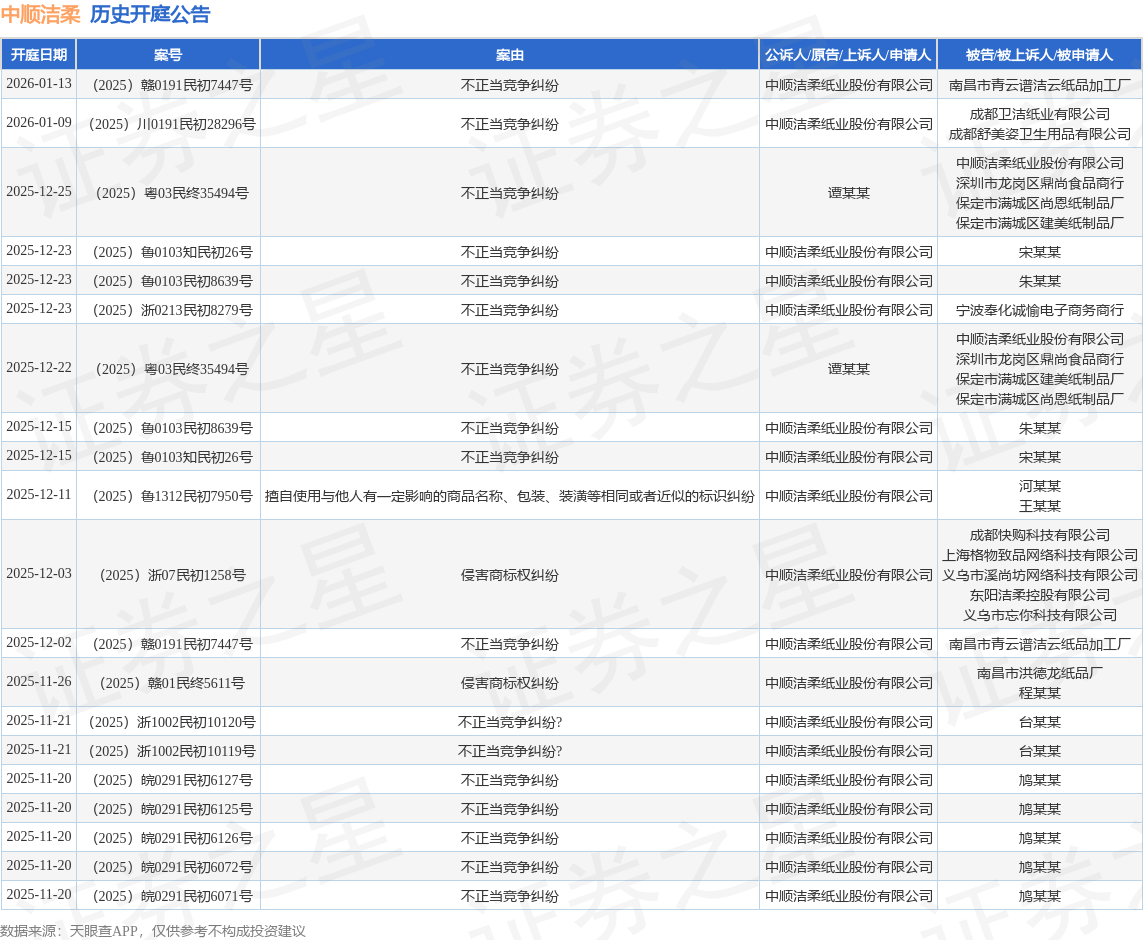Click the 历史开庭公告 heading
Viewport: 1143px width, 940px height.
(150, 15)
